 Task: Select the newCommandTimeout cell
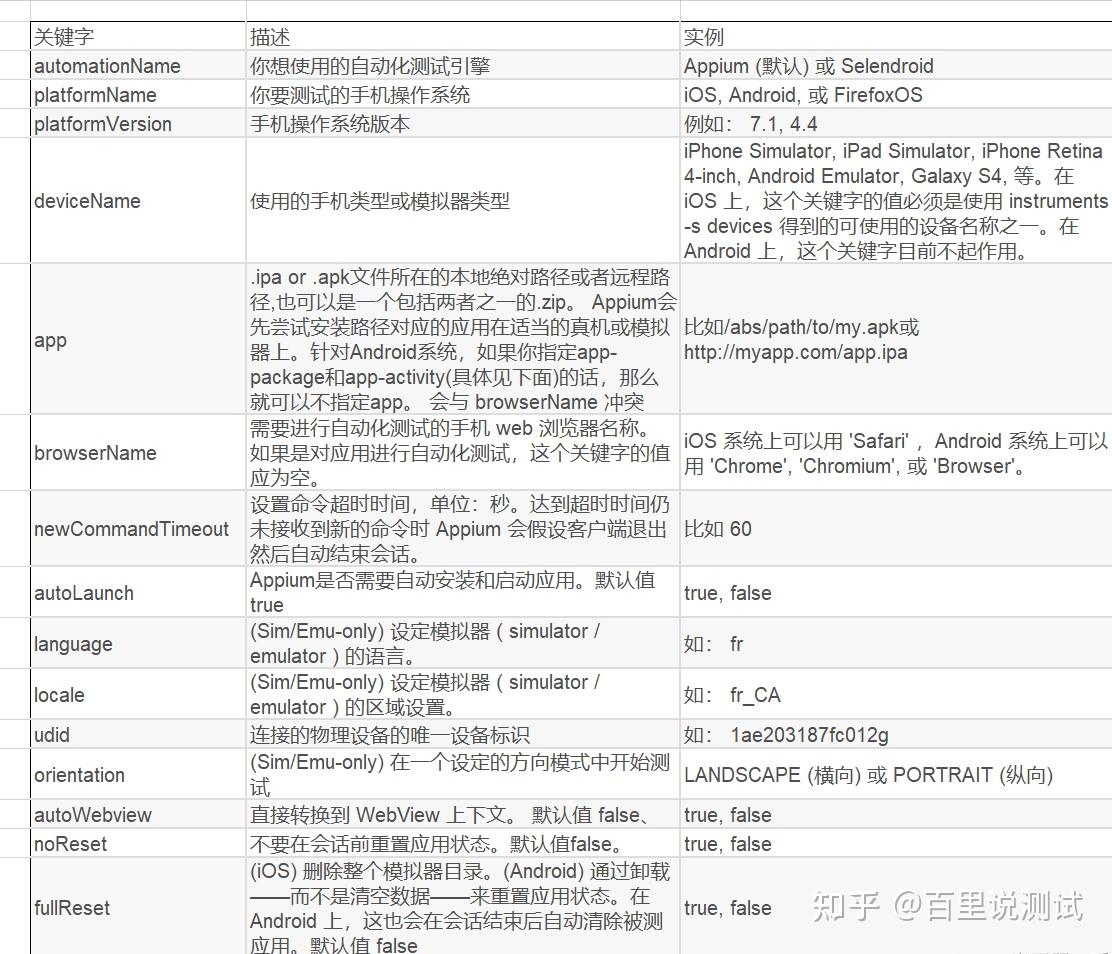(x=138, y=528)
